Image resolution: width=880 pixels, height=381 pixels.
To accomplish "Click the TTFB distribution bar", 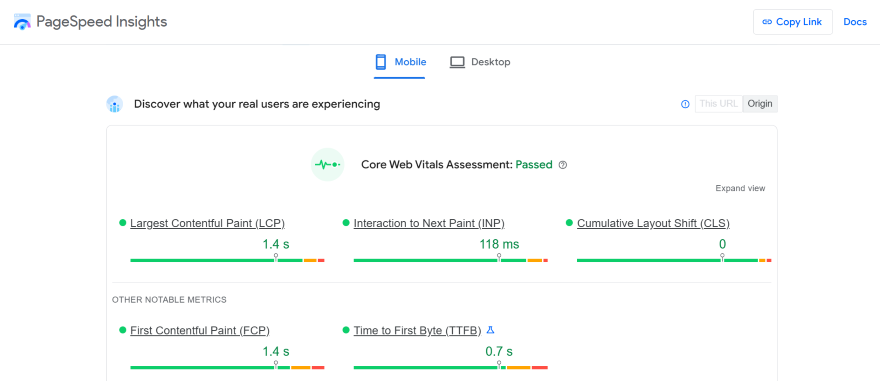I will tap(451, 368).
